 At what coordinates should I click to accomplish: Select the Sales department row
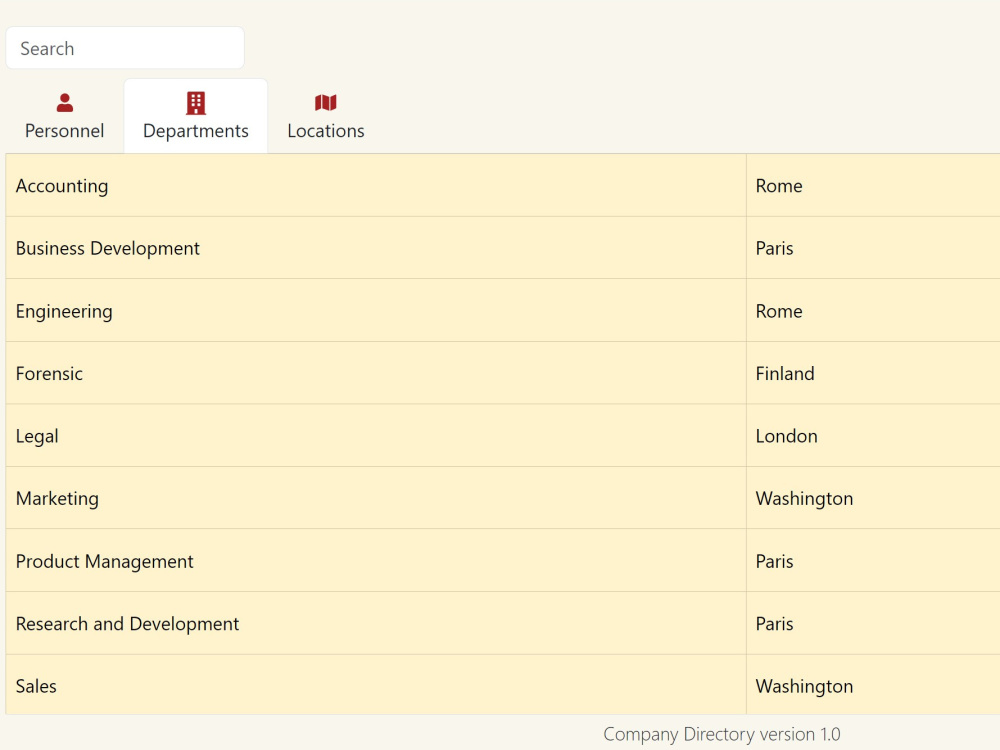503,686
